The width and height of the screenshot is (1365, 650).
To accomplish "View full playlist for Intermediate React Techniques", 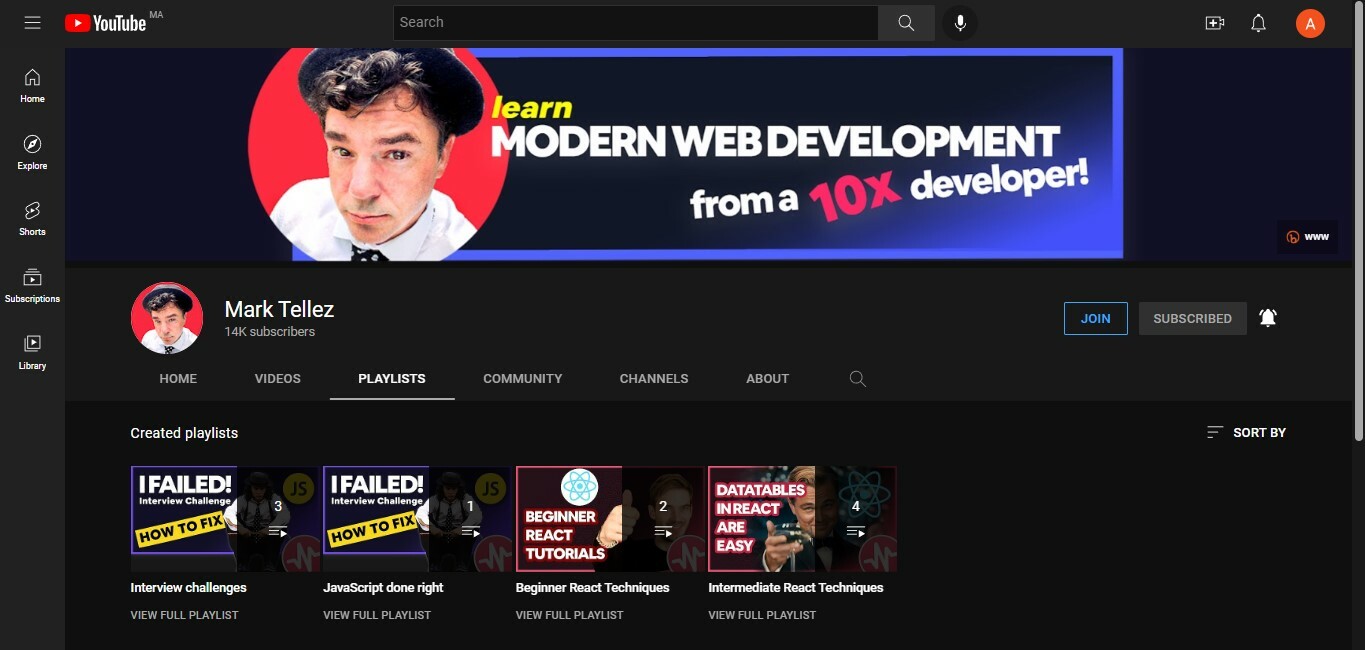I will pyautogui.click(x=762, y=615).
